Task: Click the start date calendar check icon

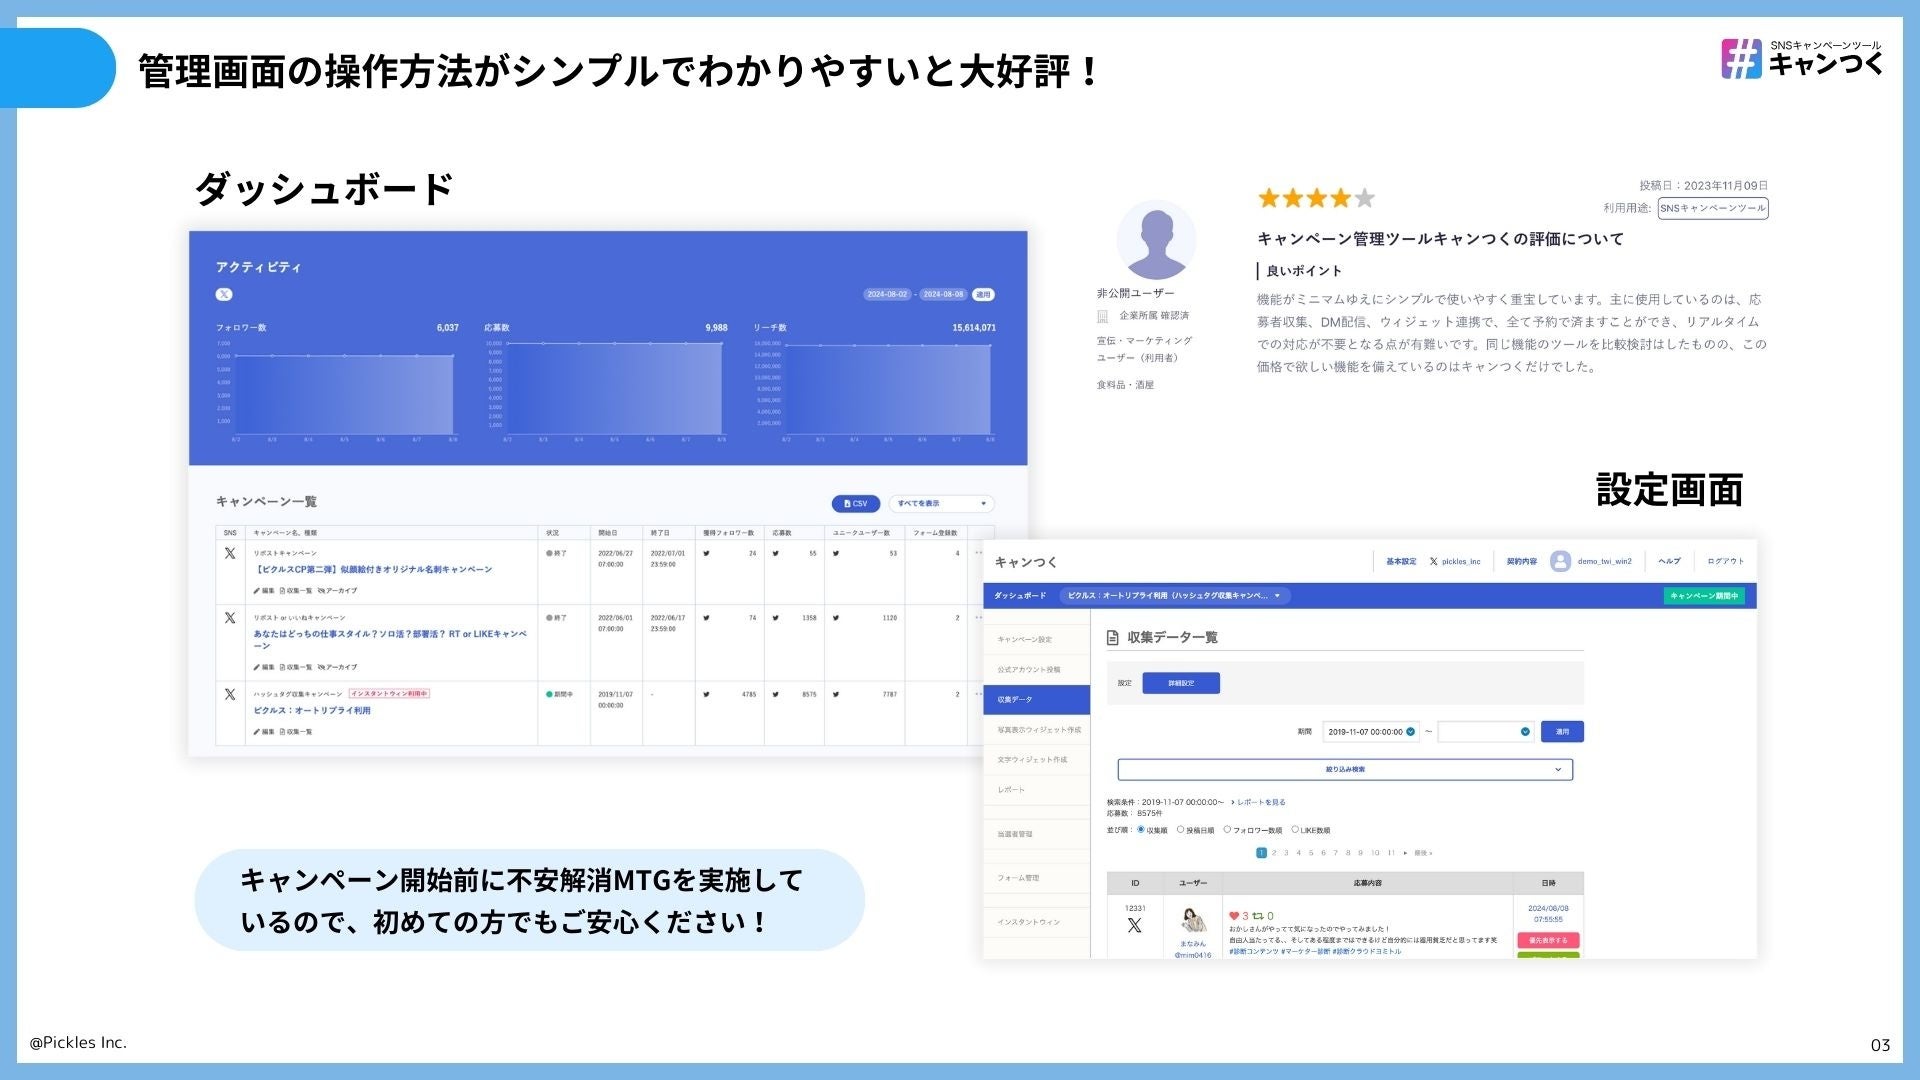Action: click(x=1411, y=732)
